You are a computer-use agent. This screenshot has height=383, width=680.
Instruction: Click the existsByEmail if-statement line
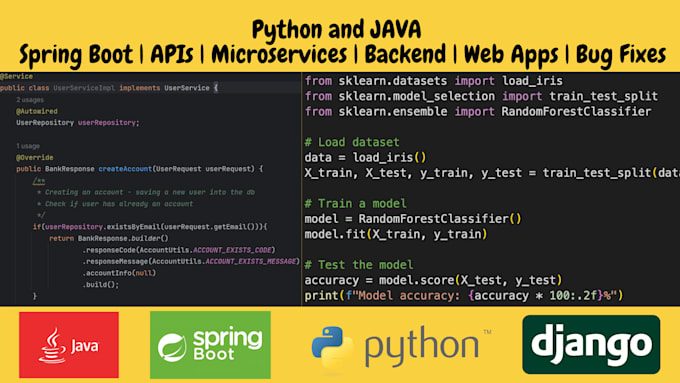[150, 227]
